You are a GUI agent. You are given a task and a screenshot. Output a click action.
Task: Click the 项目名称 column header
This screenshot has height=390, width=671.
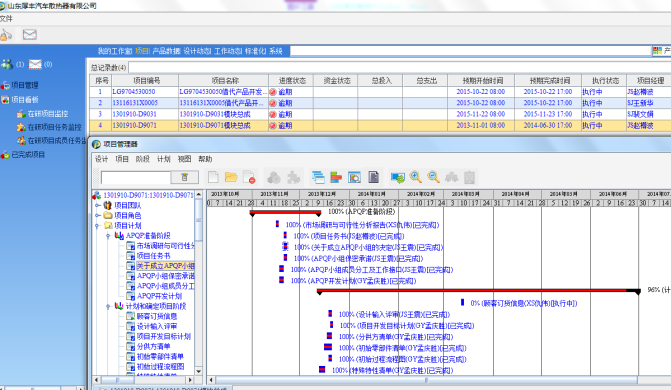click(224, 80)
